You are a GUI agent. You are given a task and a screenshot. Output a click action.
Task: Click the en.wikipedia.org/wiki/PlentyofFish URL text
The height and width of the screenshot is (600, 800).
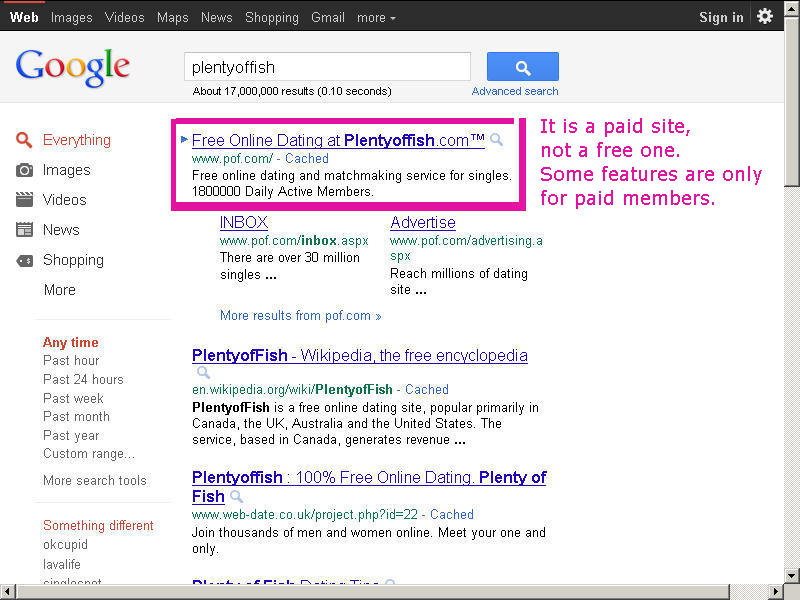[x=292, y=390]
